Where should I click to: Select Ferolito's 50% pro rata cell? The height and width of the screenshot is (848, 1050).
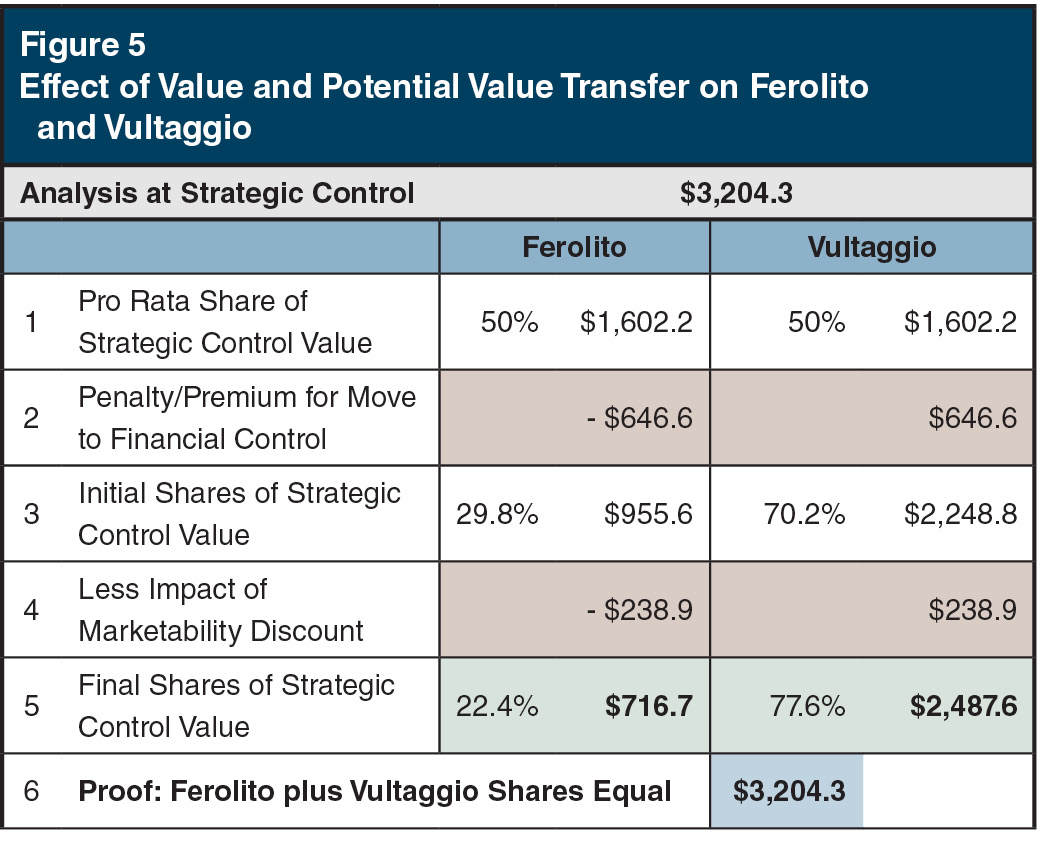[x=511, y=323]
